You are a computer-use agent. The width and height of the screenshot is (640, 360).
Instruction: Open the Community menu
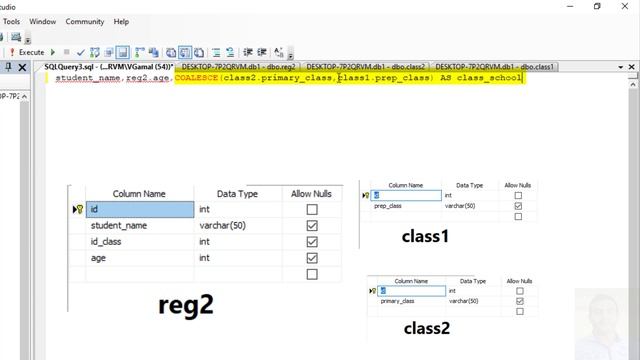pyautogui.click(x=85, y=22)
